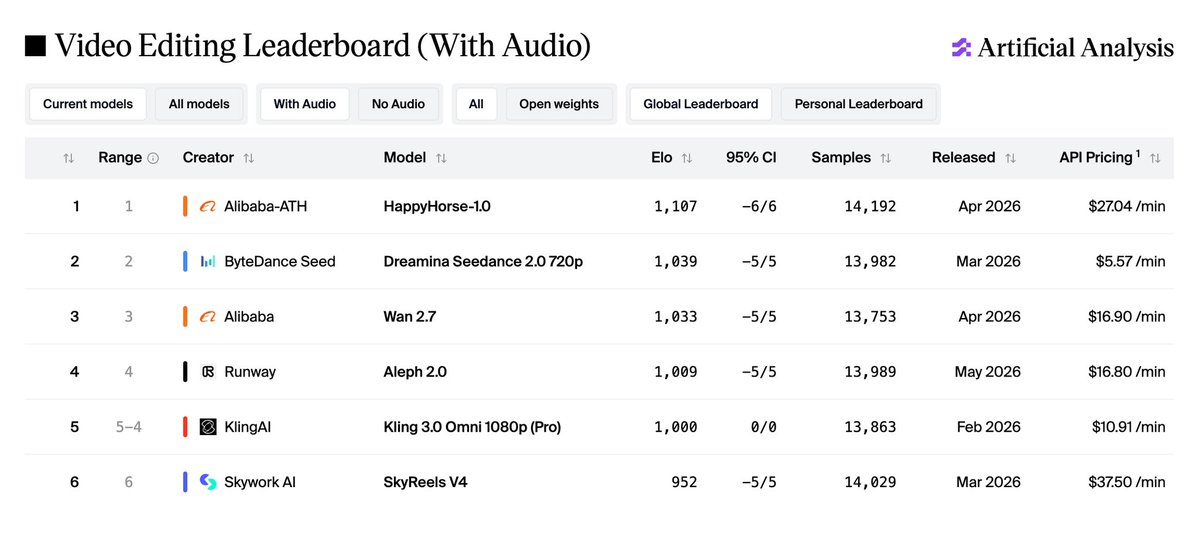Open Kling 3.0 Omni 1080p (Pro) model
Screen dimensions: 1199x534
pyautogui.click(x=473, y=427)
